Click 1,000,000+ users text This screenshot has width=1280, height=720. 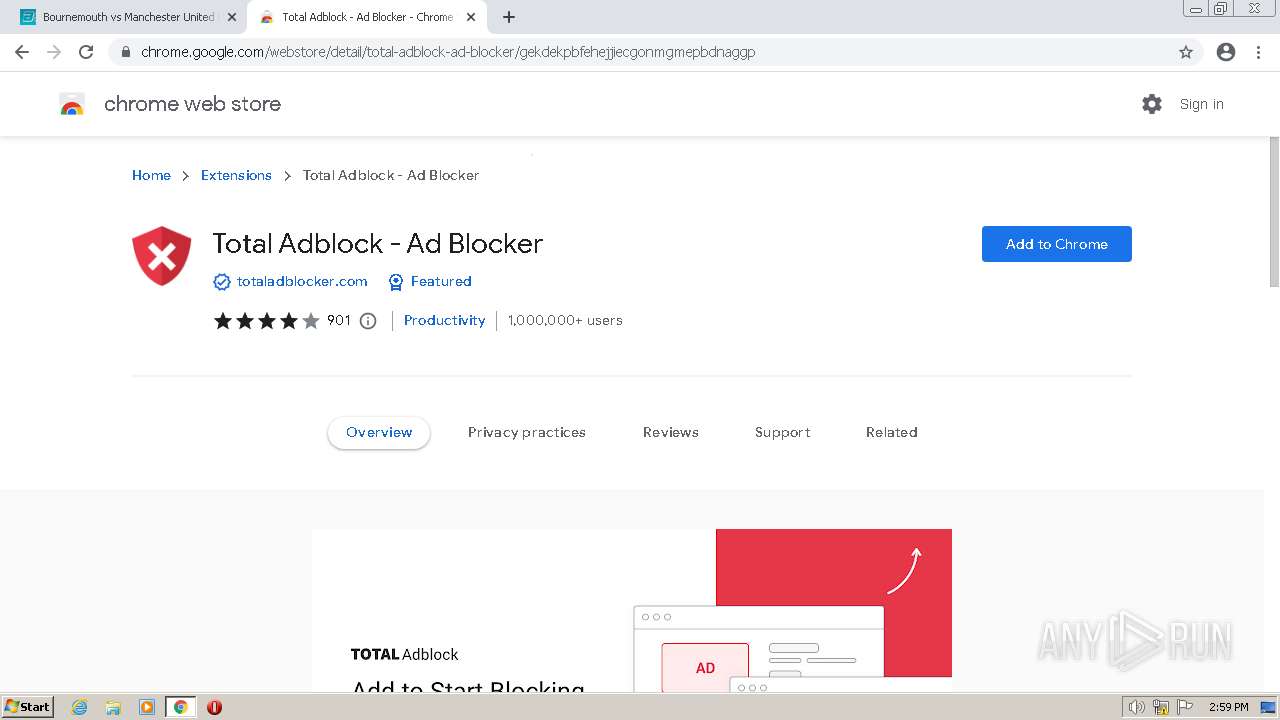[x=565, y=320]
